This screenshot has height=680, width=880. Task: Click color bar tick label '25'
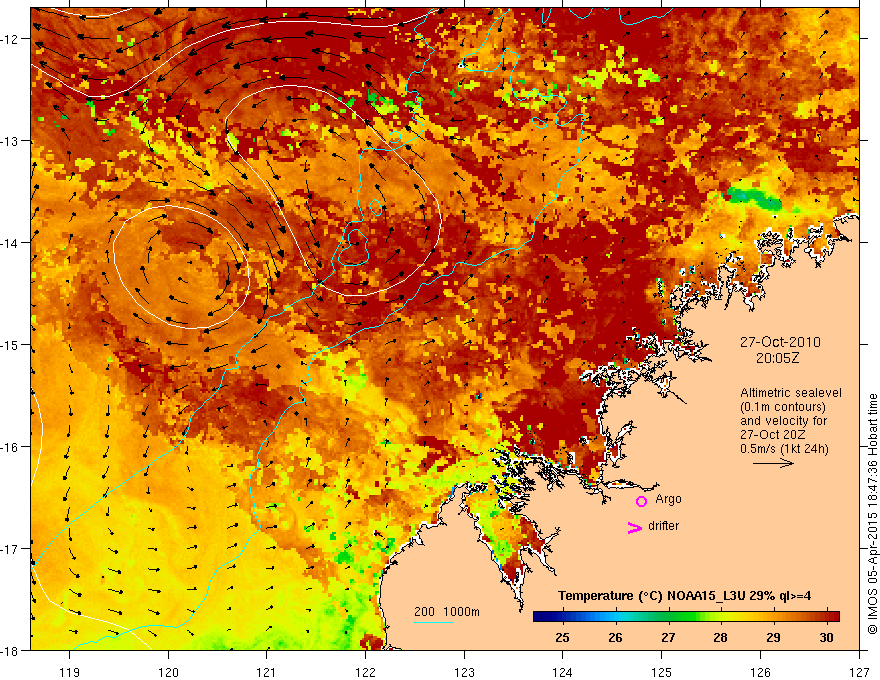[x=562, y=637]
